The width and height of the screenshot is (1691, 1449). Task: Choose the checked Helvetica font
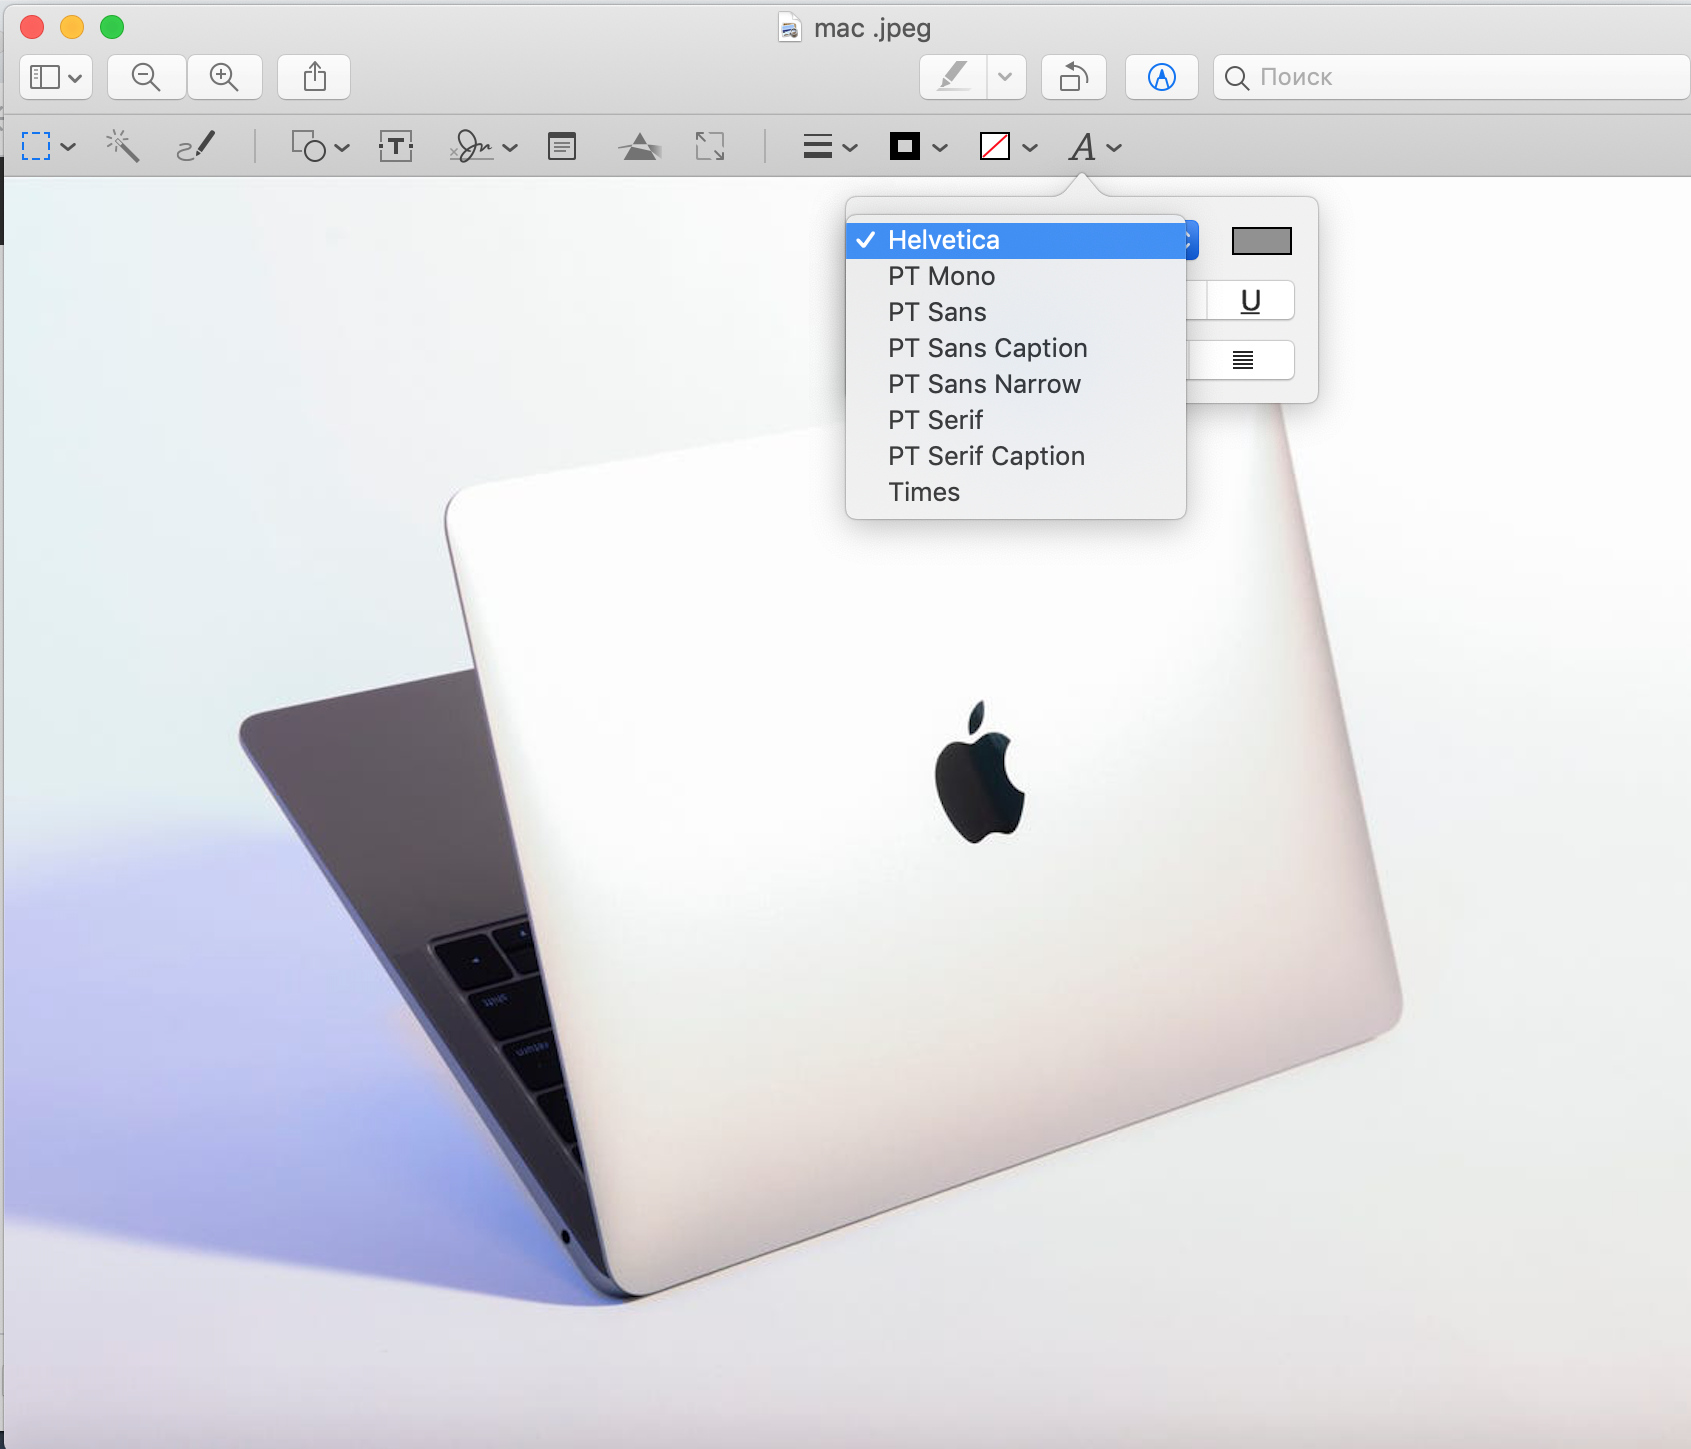(1016, 241)
